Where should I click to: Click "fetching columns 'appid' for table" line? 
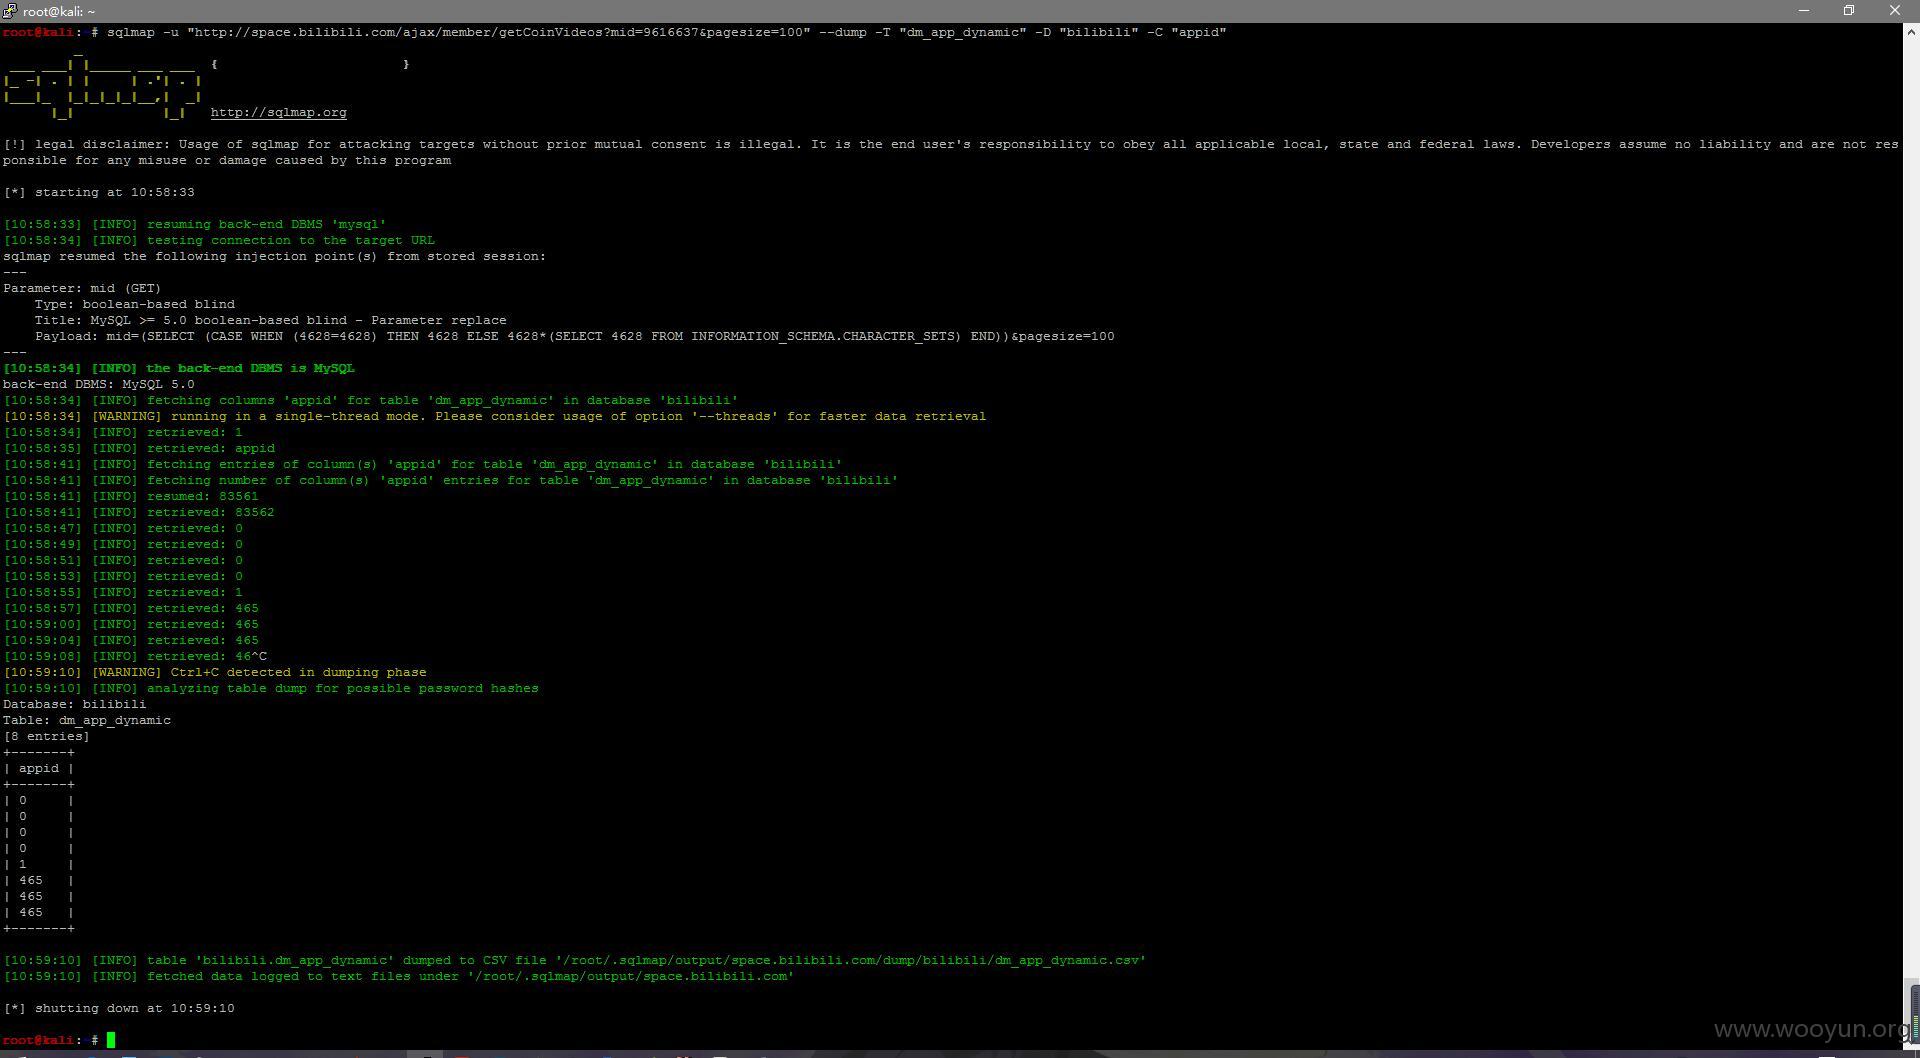pyautogui.click(x=370, y=400)
